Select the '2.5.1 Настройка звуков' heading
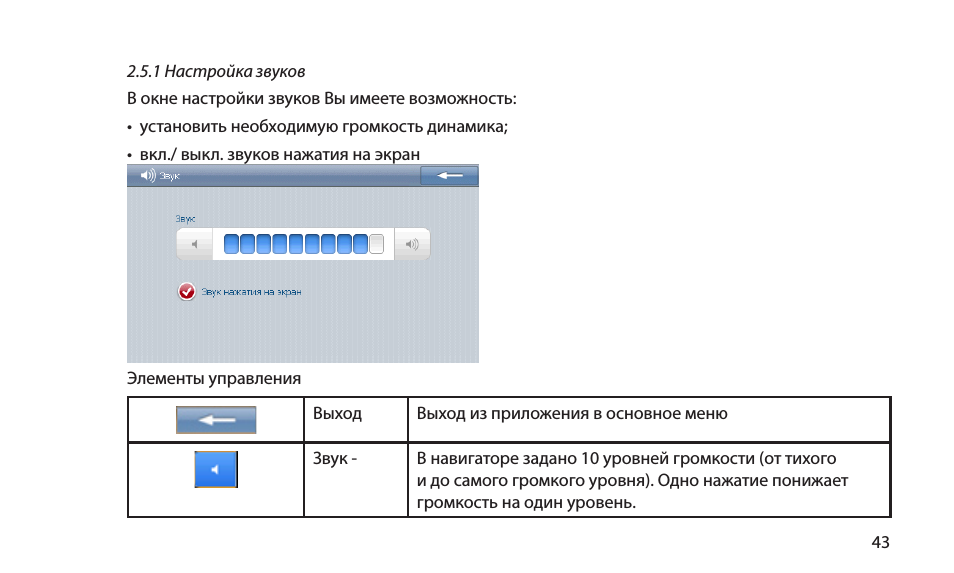This screenshot has width=954, height=573. tap(216, 72)
